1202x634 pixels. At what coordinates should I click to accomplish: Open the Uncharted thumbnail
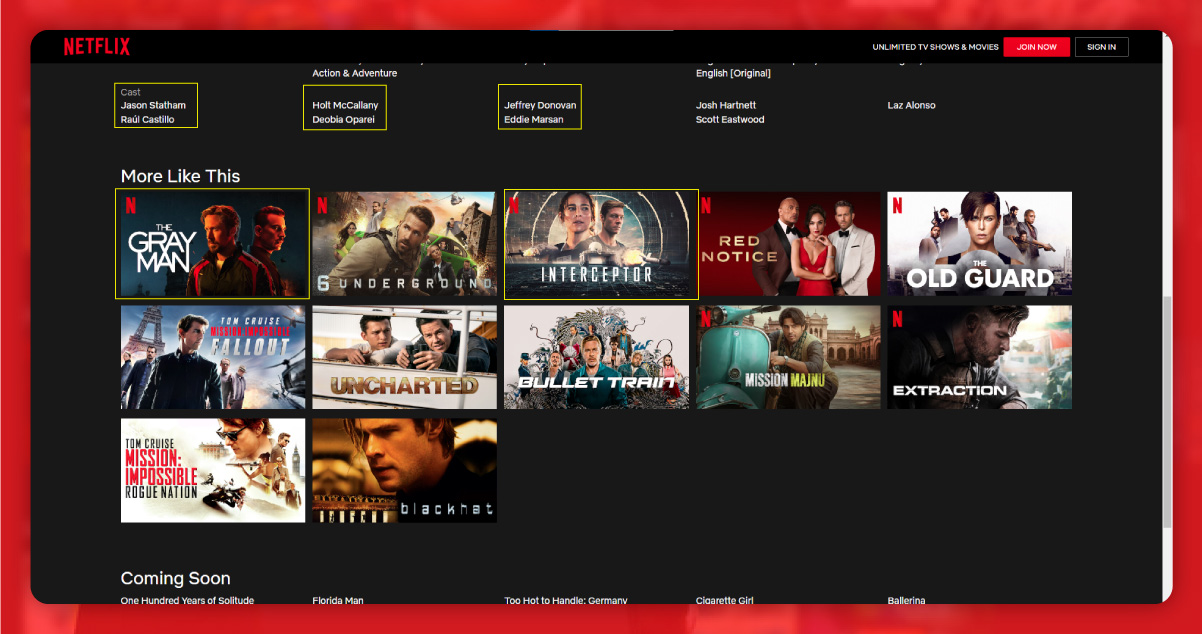pos(404,357)
